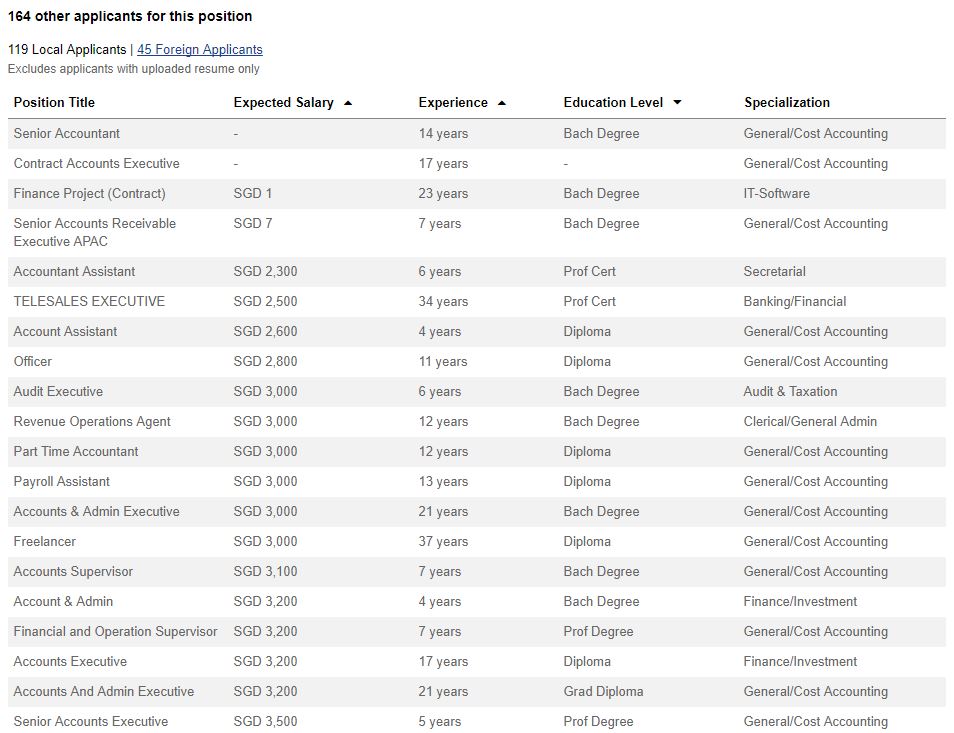Click the Specialization column header
This screenshot has height=733, width=954.
click(787, 102)
